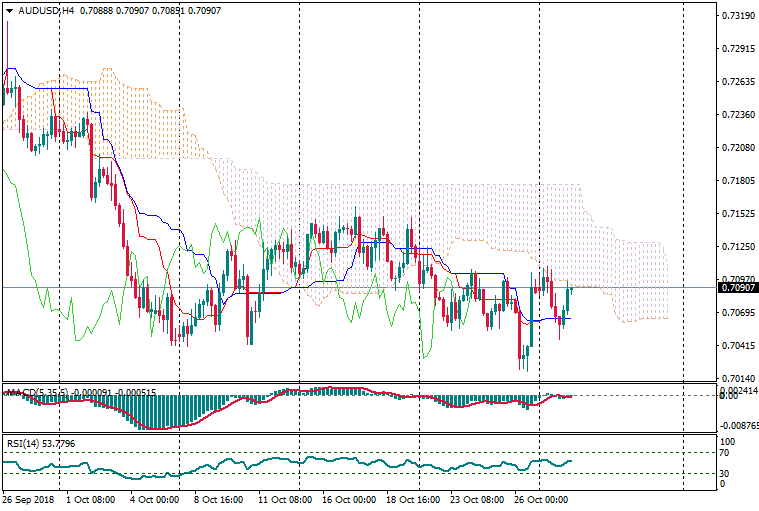Click the RSI 100 scale label

(x=728, y=441)
